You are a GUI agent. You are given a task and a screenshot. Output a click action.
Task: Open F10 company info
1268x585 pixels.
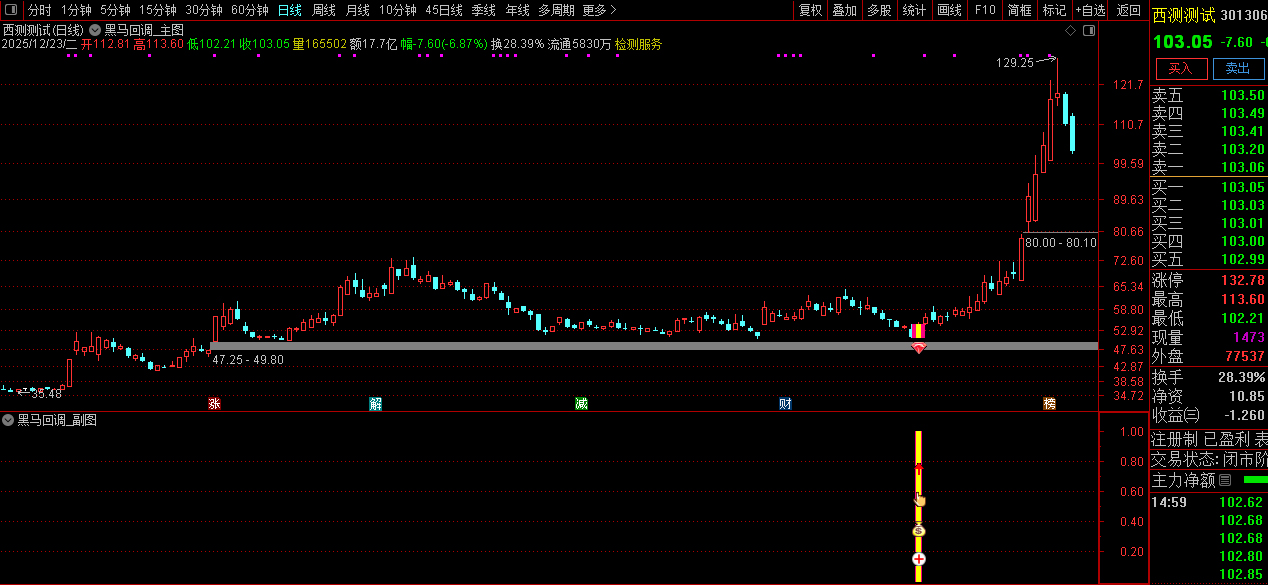pos(985,10)
